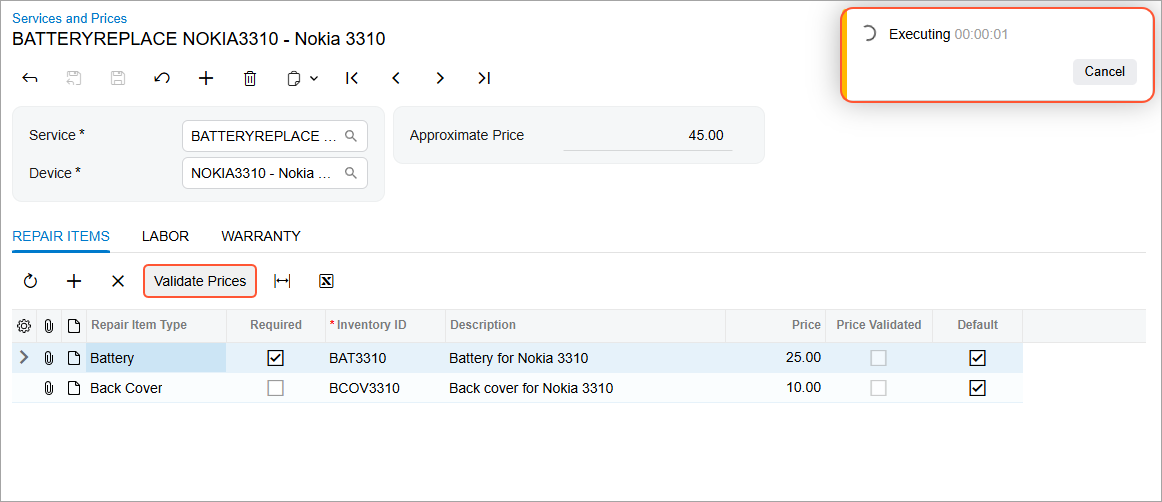Click the Add New Record plus icon
This screenshot has width=1162, height=502.
[x=206, y=78]
